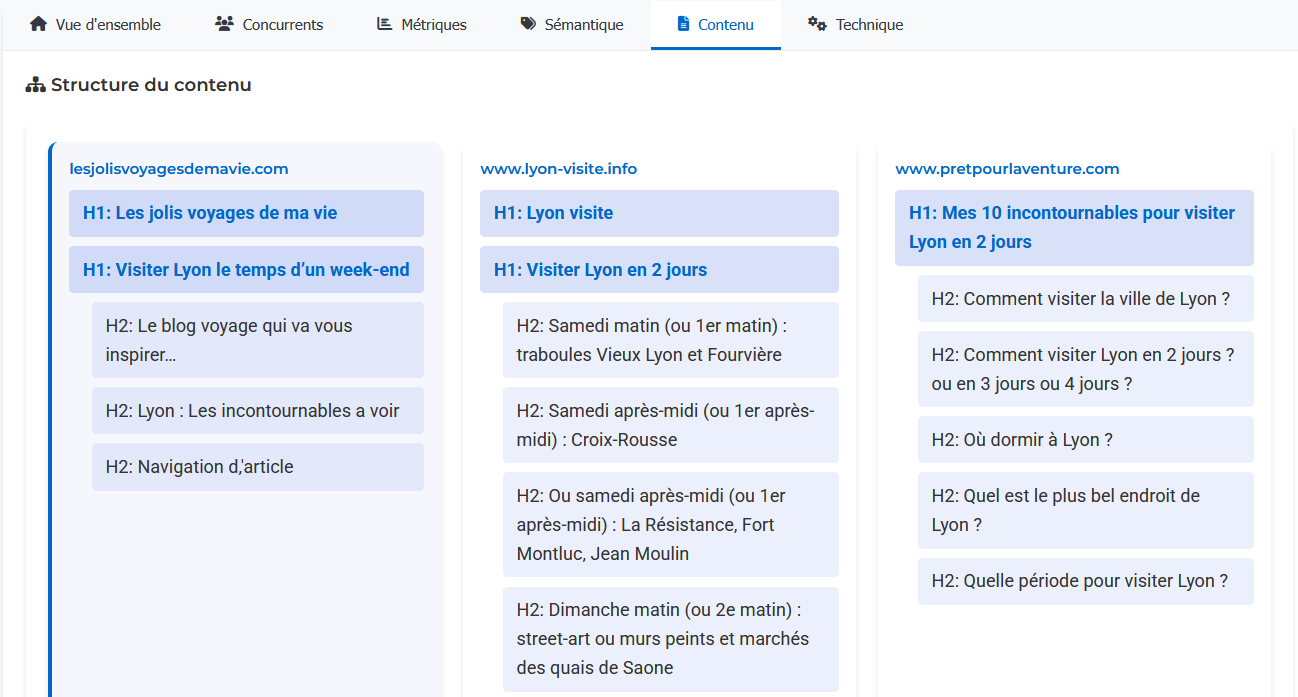Click the H2 'Quelle période pour visiter Lyon ?' card
The width and height of the screenshot is (1298, 697).
click(x=1085, y=581)
